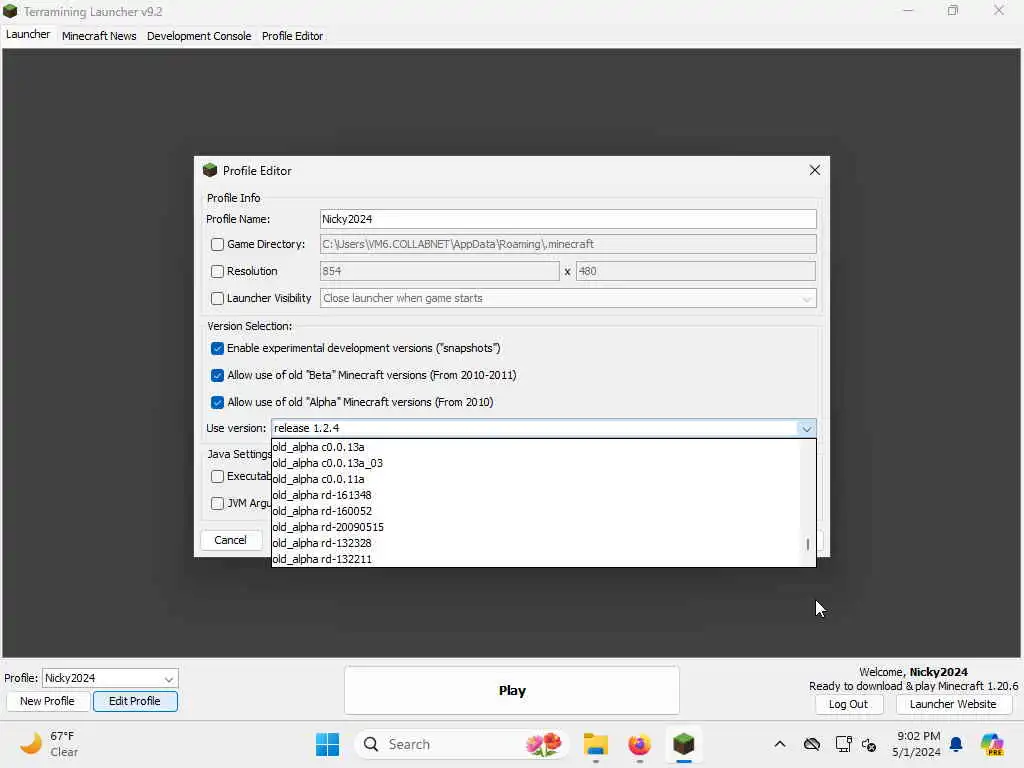The height and width of the screenshot is (768, 1024).
Task: Open File Explorer from the taskbar
Action: pyautogui.click(x=596, y=744)
